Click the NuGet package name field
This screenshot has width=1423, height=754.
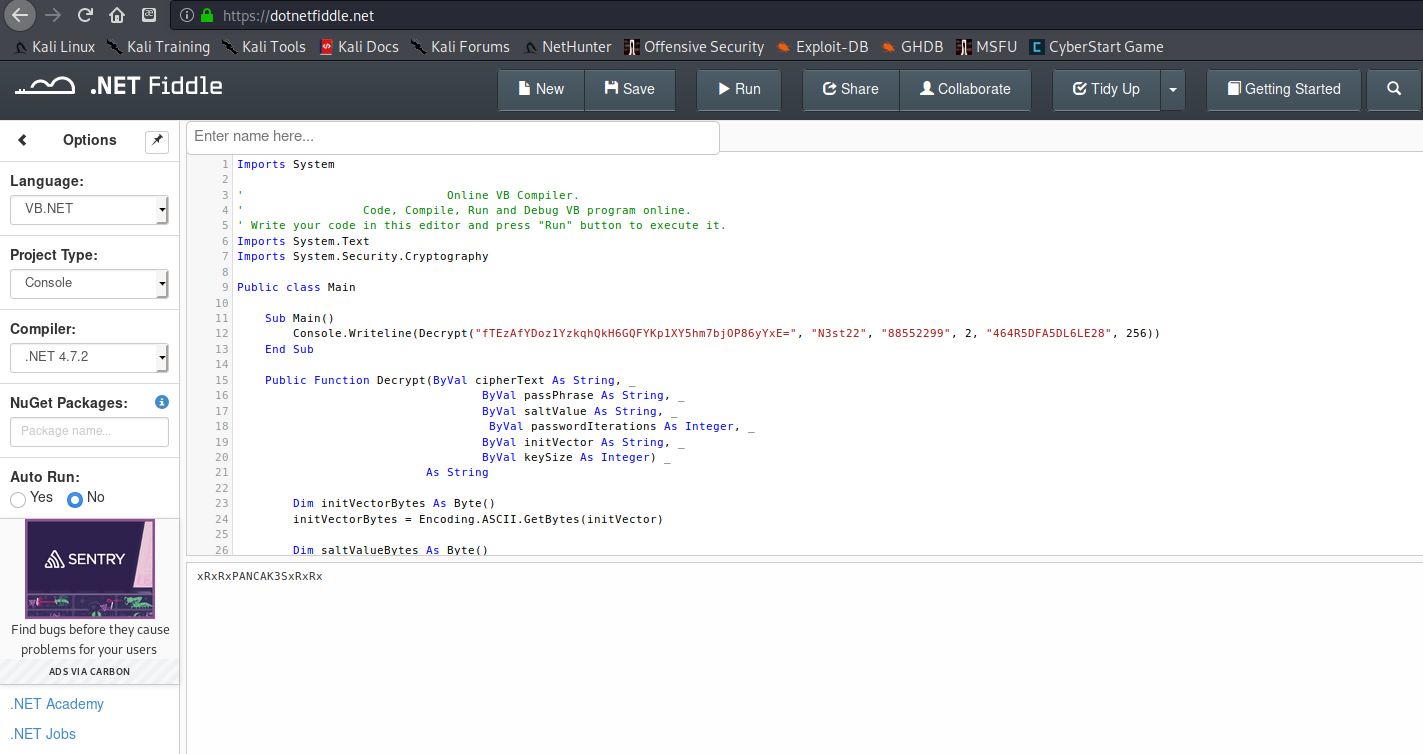pyautogui.click(x=89, y=431)
